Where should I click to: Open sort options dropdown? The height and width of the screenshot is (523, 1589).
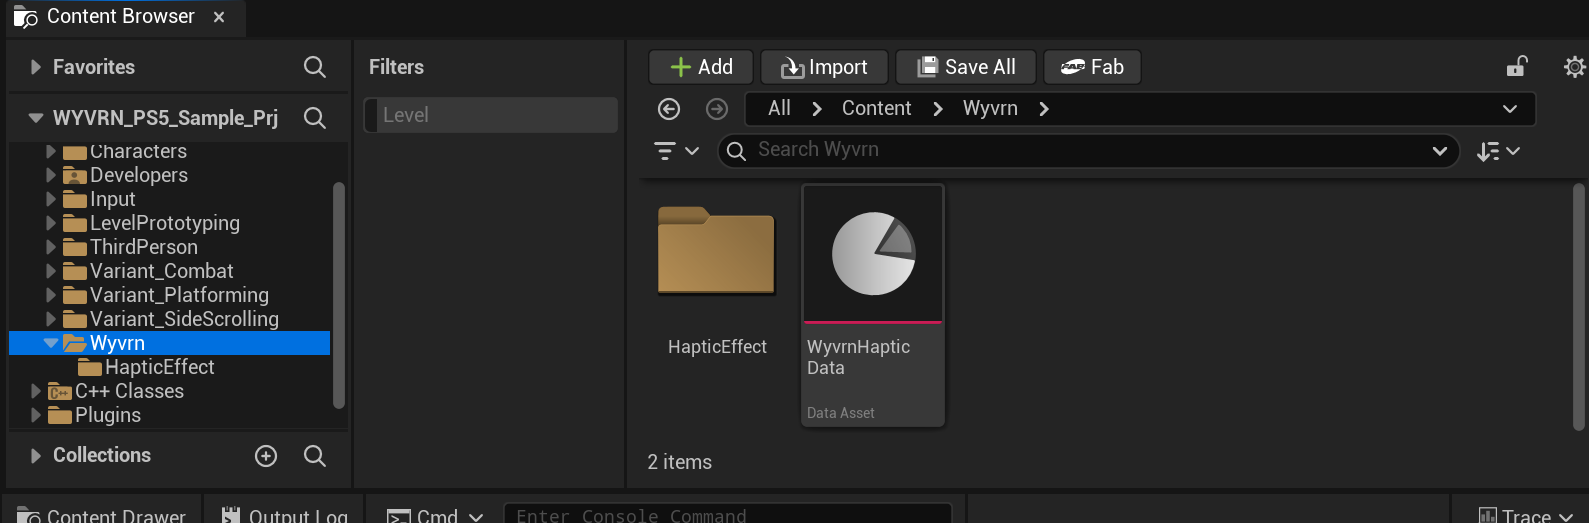[1498, 151]
